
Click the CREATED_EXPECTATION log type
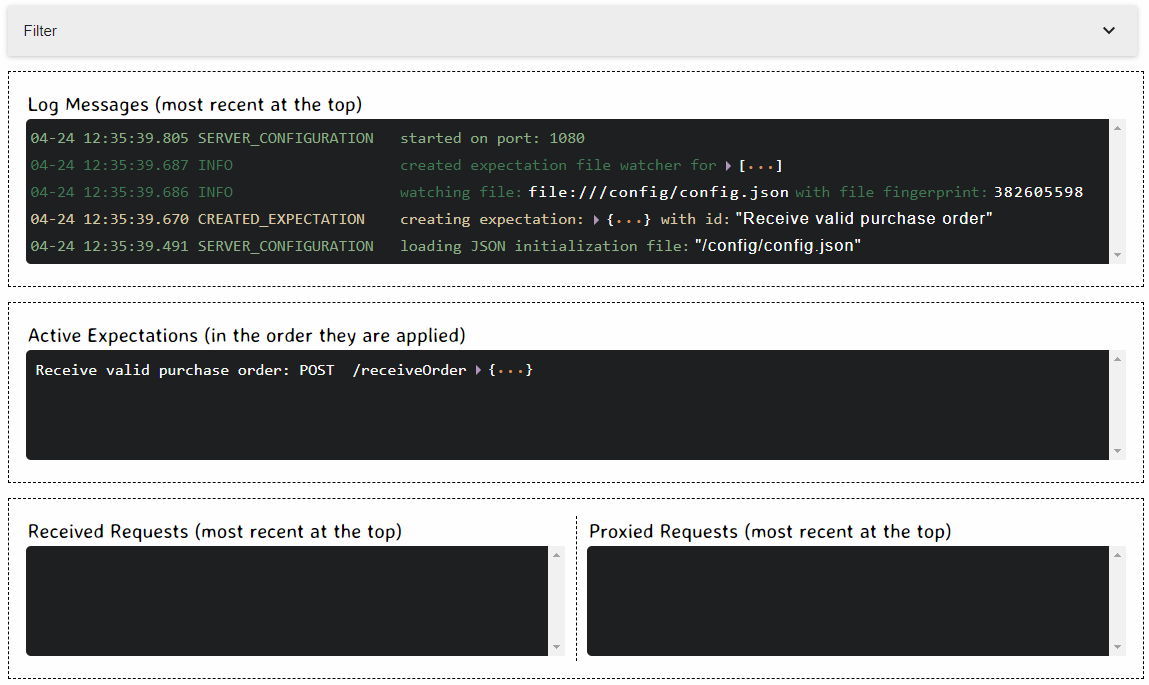[281, 219]
